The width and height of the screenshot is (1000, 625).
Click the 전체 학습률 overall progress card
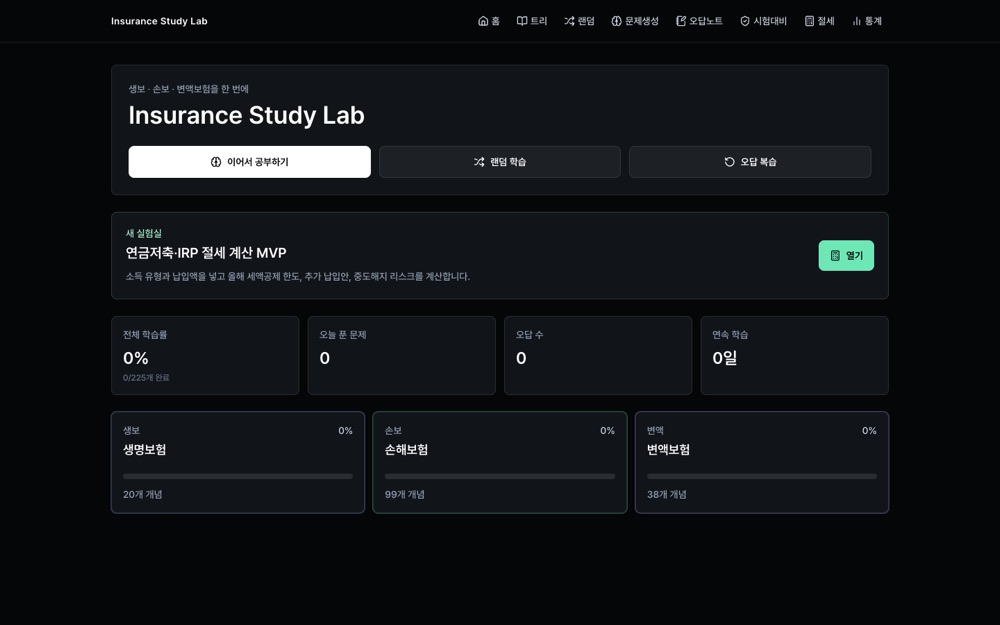click(x=205, y=356)
